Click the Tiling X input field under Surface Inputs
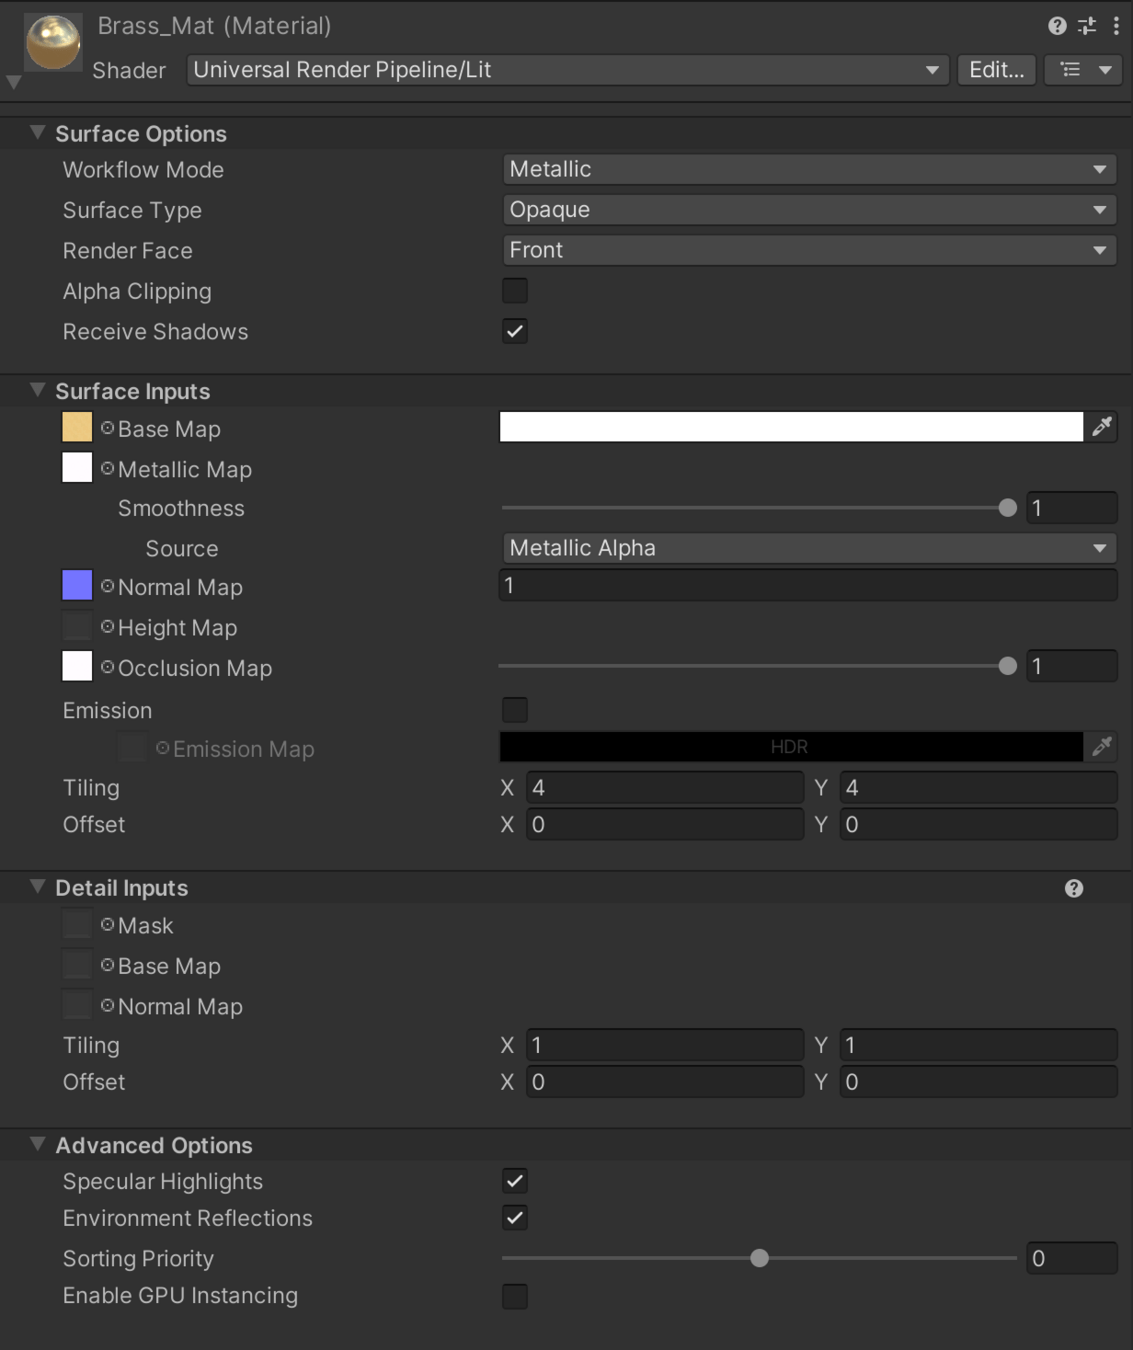Image resolution: width=1133 pixels, height=1350 pixels. coord(665,788)
